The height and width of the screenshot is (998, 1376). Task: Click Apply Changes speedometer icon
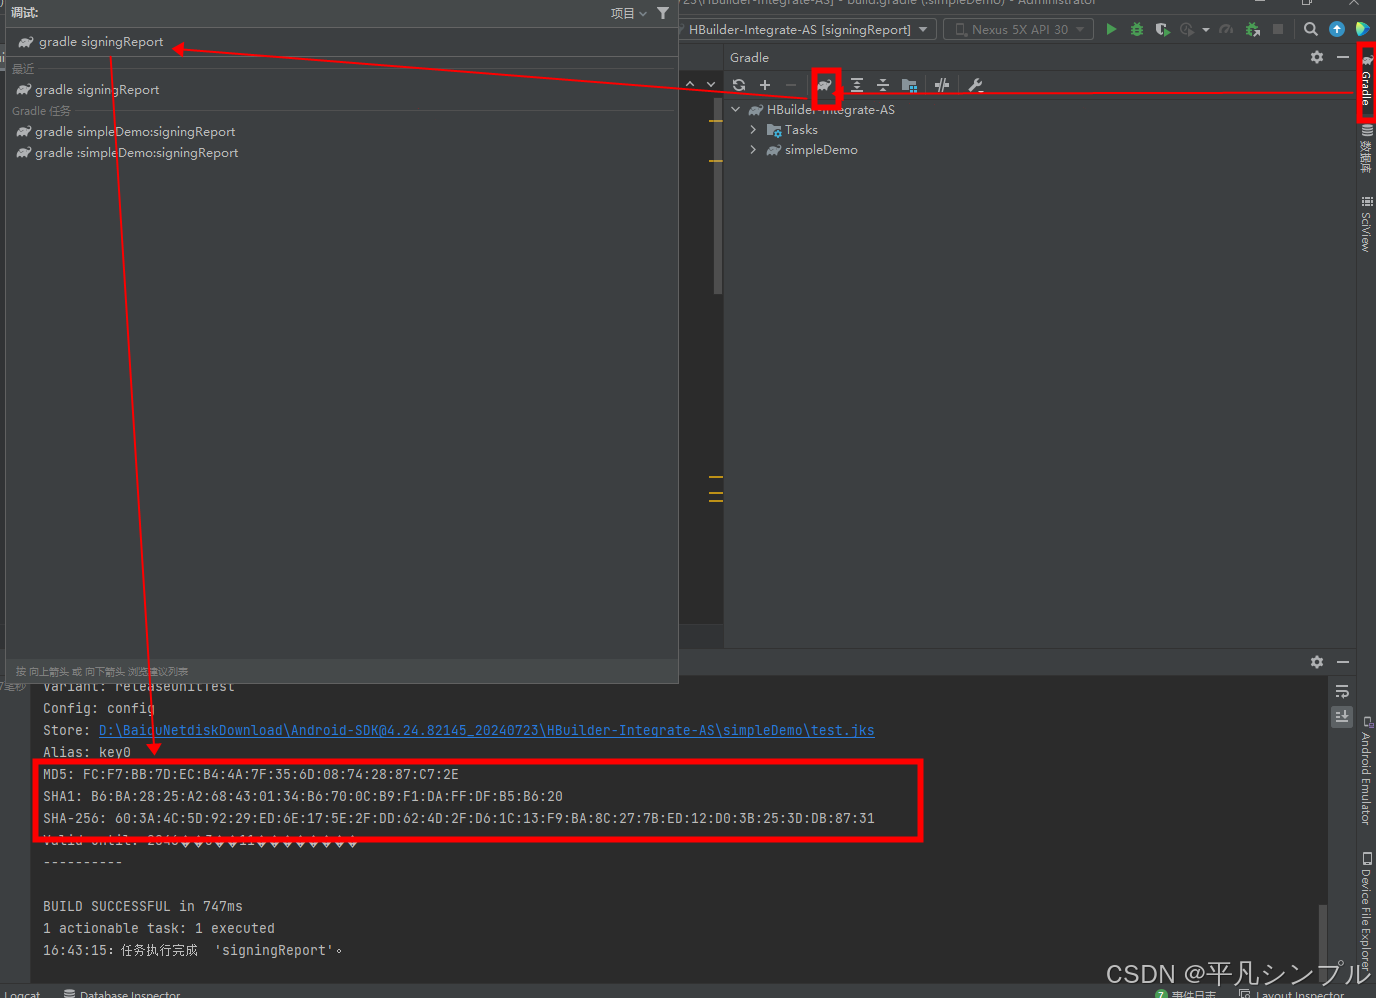pos(1226,29)
